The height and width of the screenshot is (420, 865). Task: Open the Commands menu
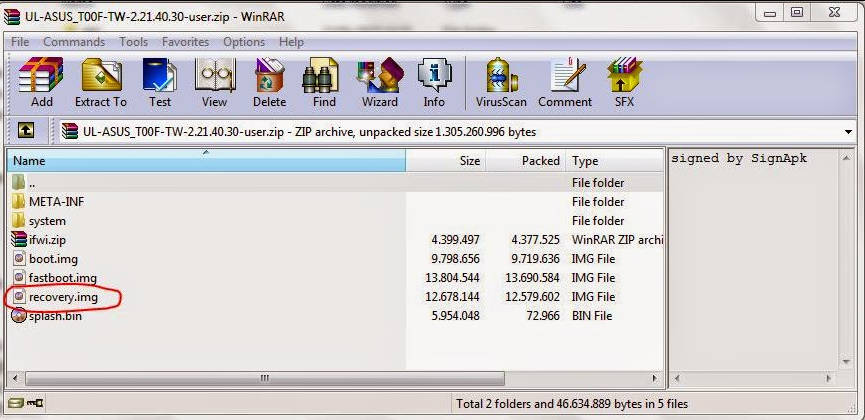(x=74, y=42)
